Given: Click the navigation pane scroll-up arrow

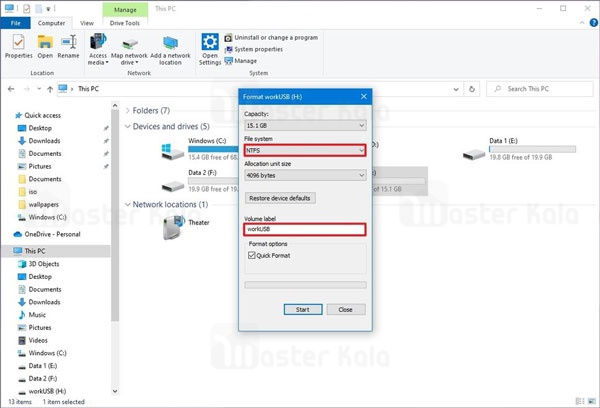Looking at the screenshot, I should pyautogui.click(x=115, y=105).
